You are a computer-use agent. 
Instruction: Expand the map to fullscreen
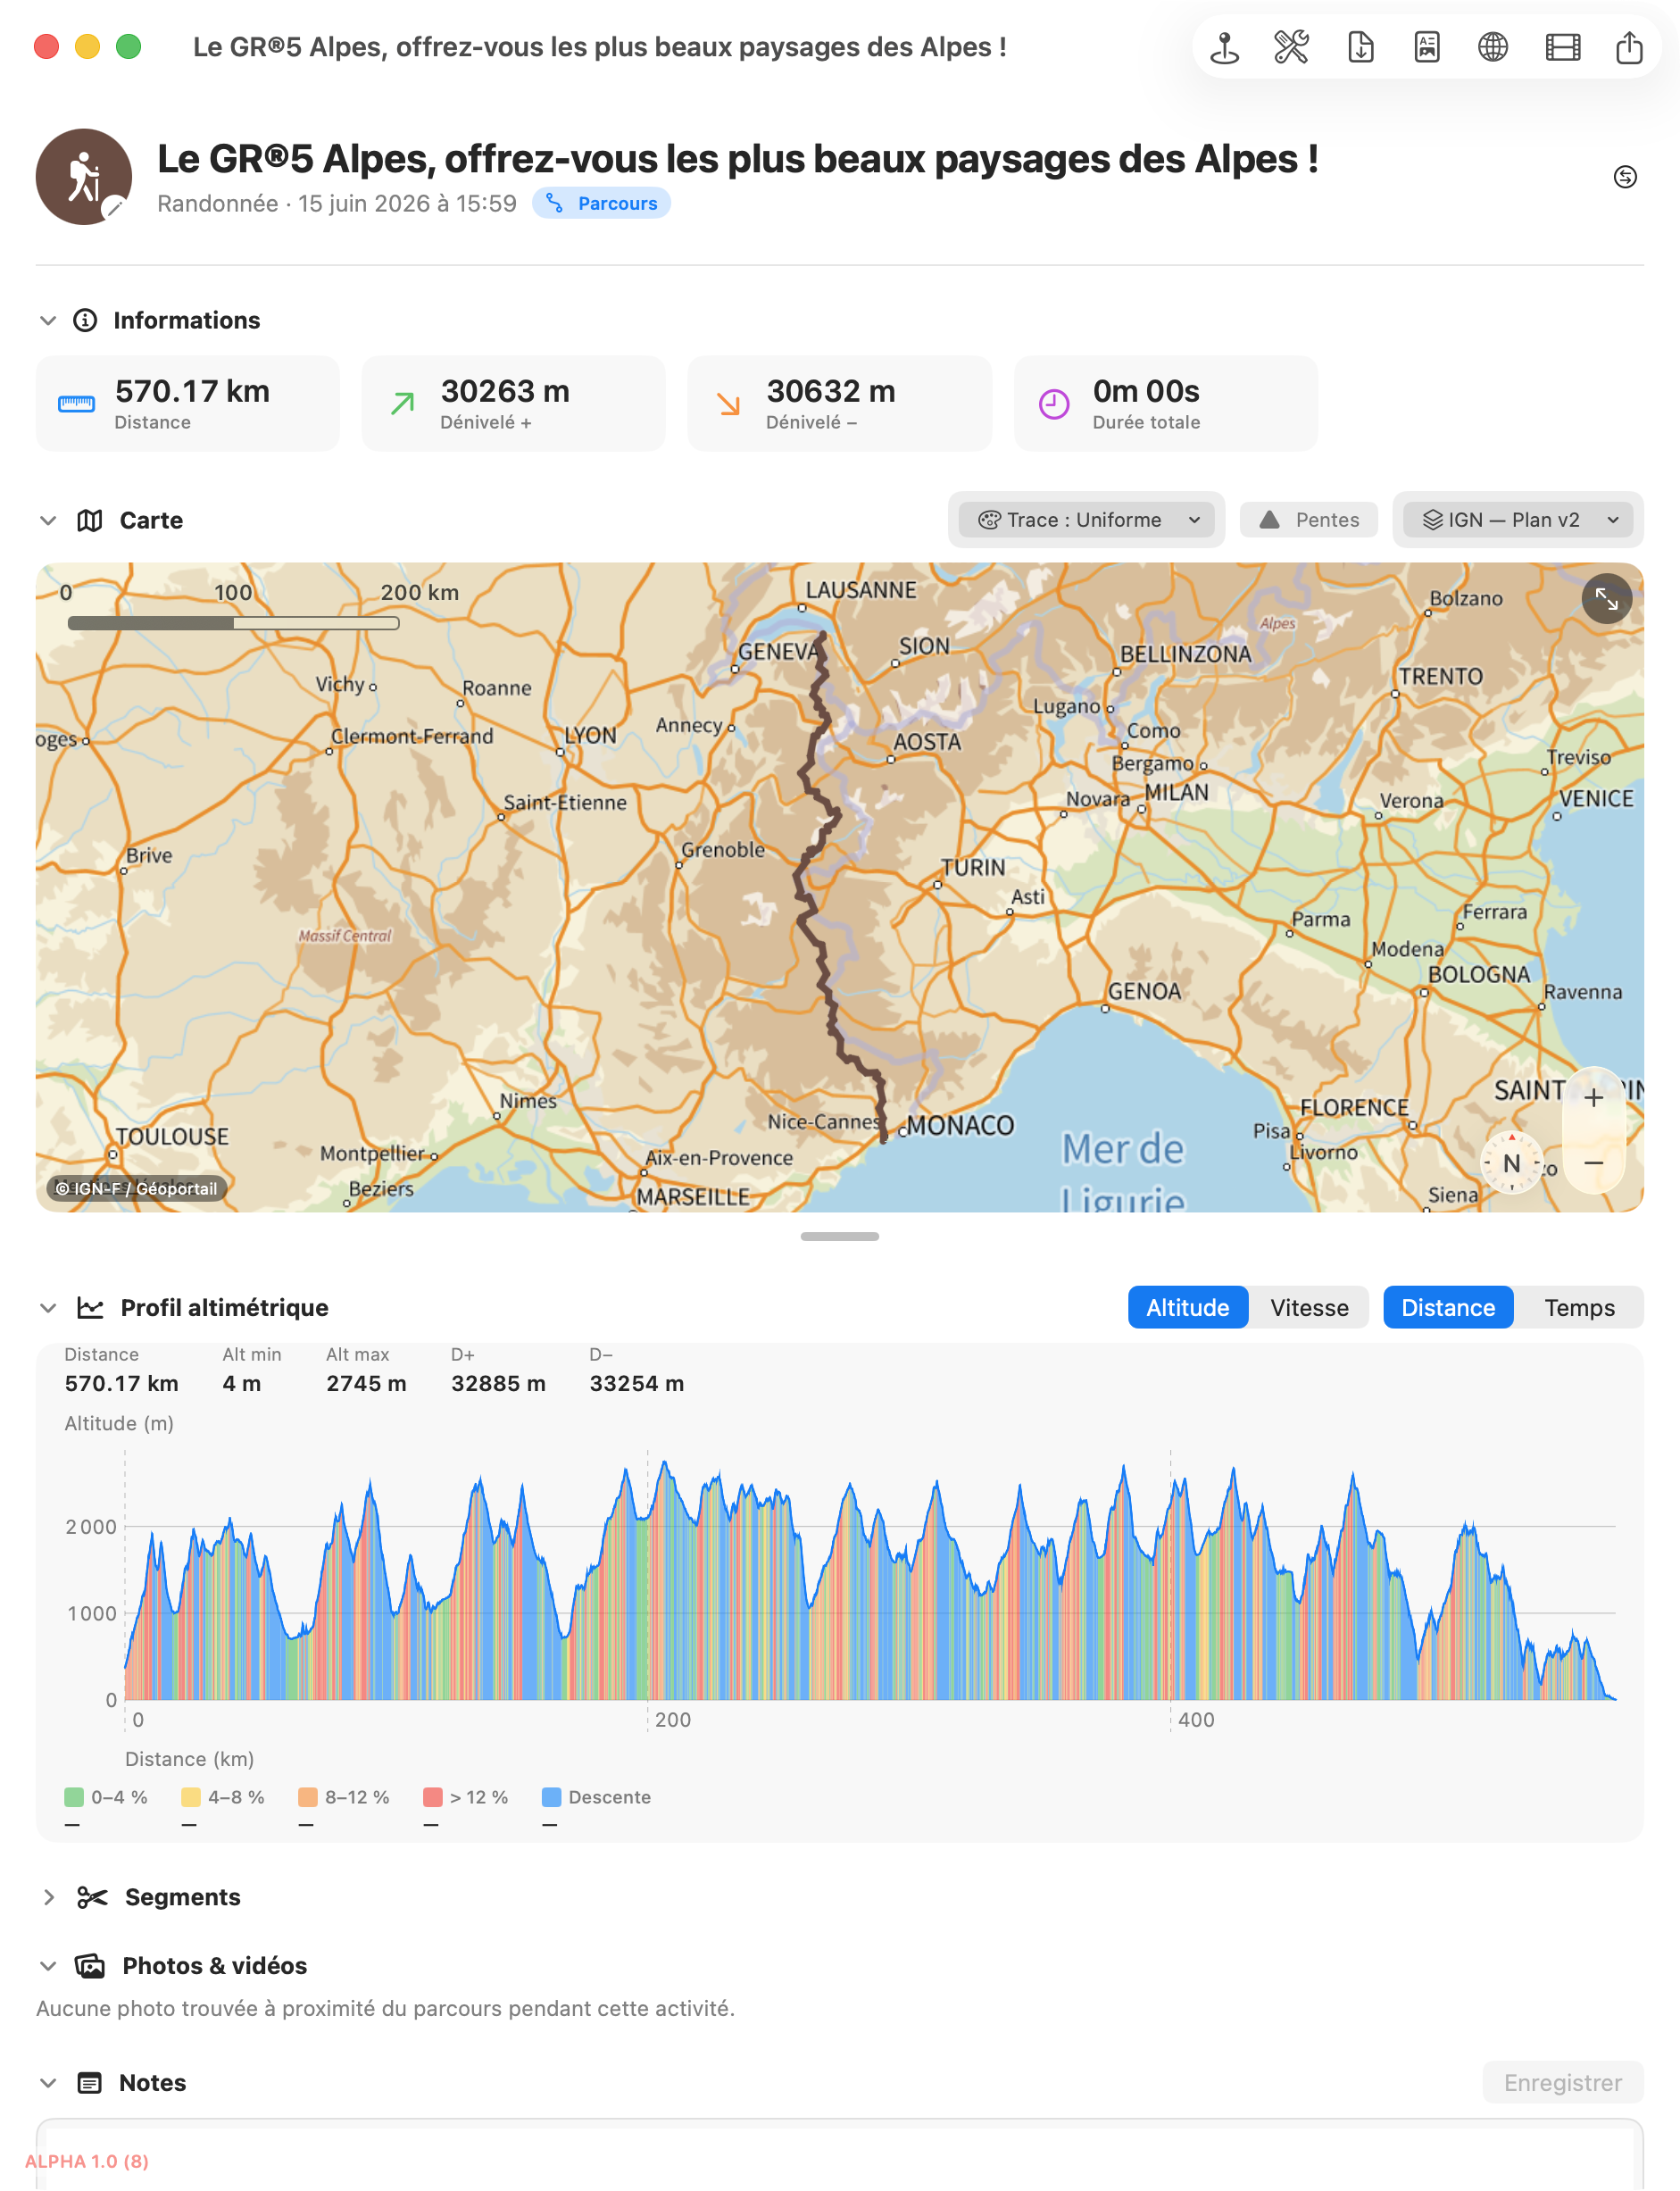(x=1606, y=599)
